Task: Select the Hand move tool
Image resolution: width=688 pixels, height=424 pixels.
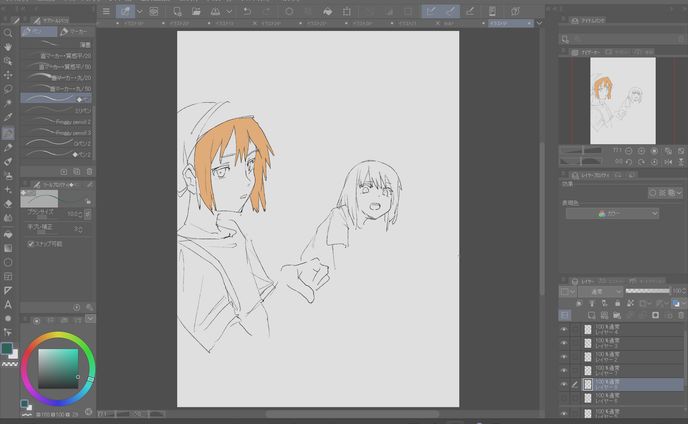Action: coord(8,47)
